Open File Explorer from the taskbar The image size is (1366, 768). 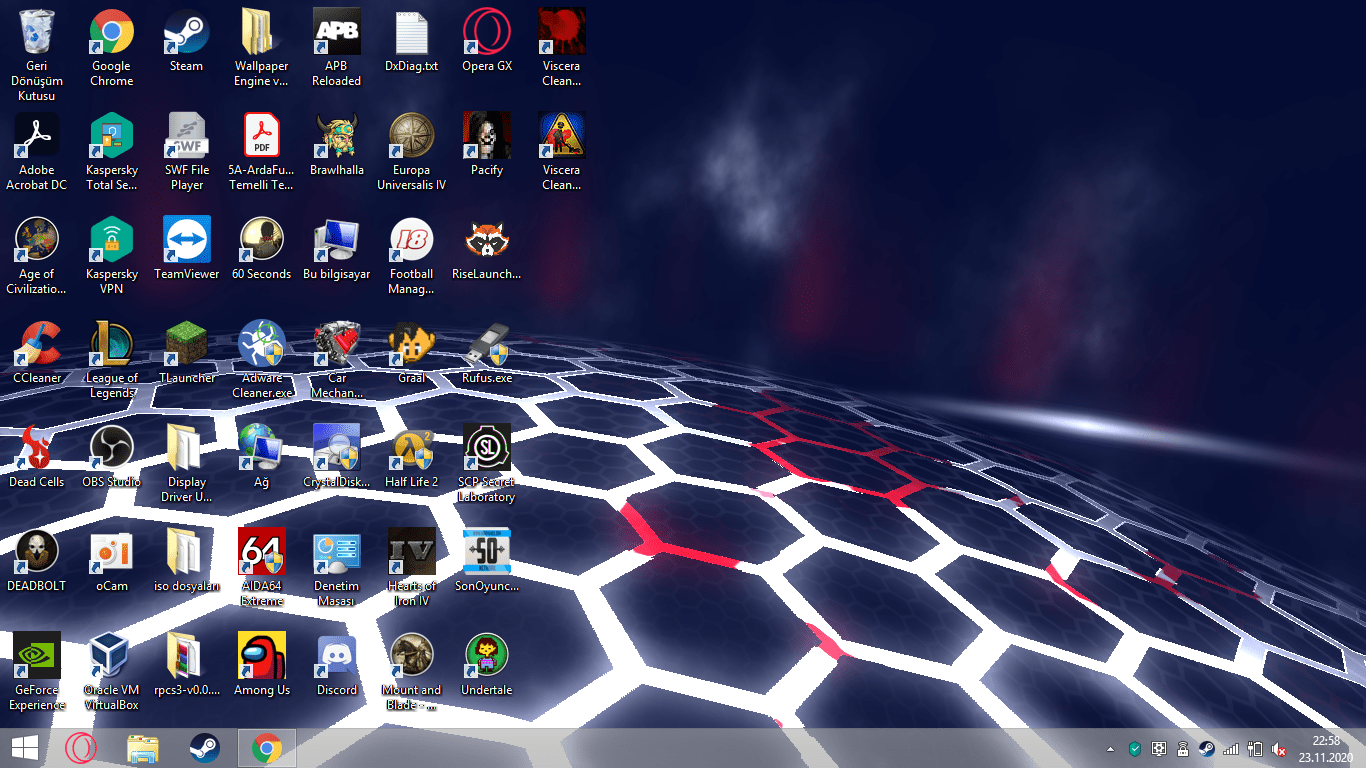pyautogui.click(x=143, y=748)
